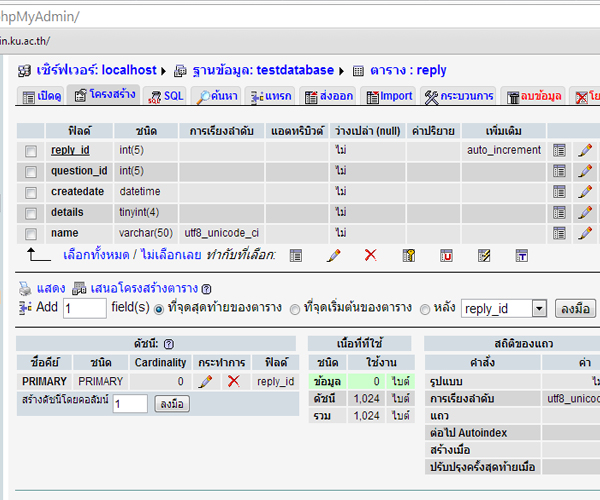Click the primary key icon in the bulk actions row
This screenshot has height=500, width=600.
coord(408,256)
